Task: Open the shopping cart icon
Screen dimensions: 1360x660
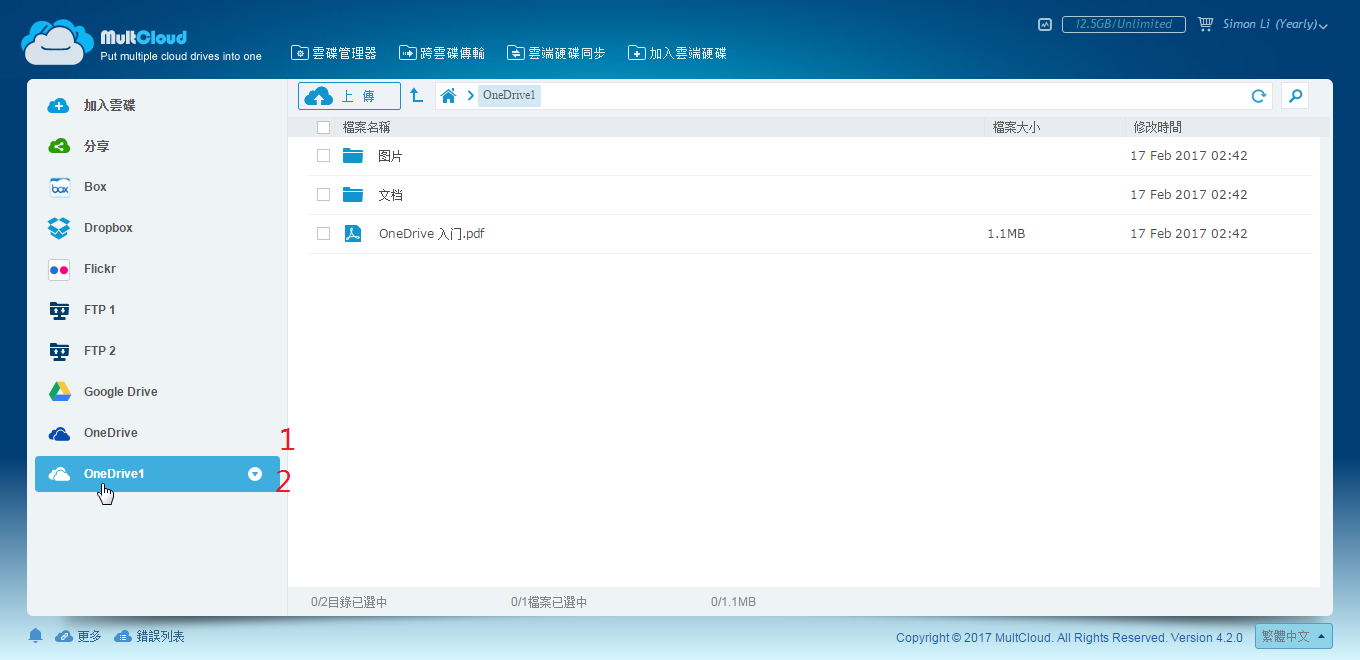Action: 1205,24
